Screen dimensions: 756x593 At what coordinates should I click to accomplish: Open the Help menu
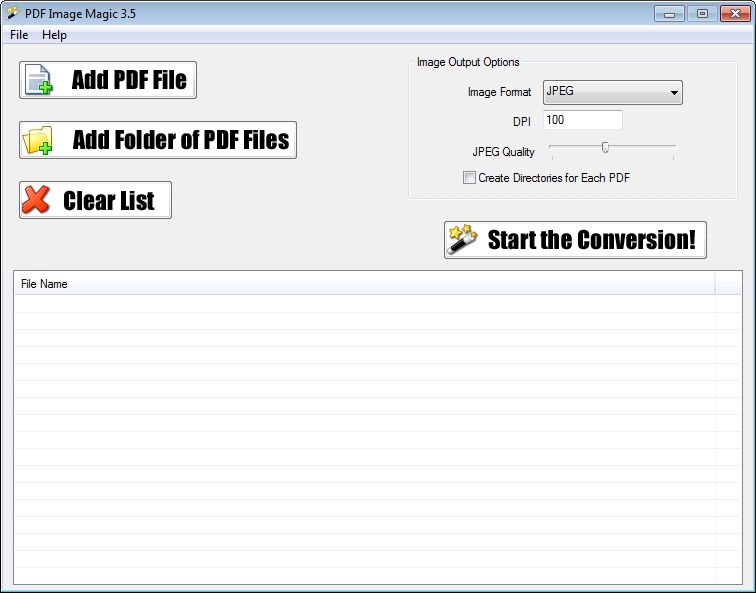[54, 35]
